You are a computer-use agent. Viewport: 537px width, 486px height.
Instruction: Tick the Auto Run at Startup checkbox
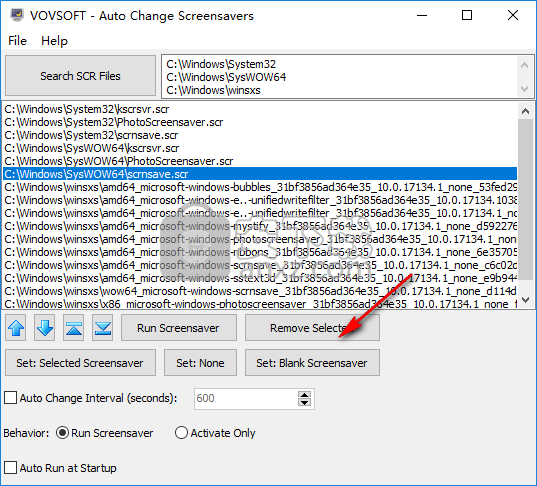(11, 468)
